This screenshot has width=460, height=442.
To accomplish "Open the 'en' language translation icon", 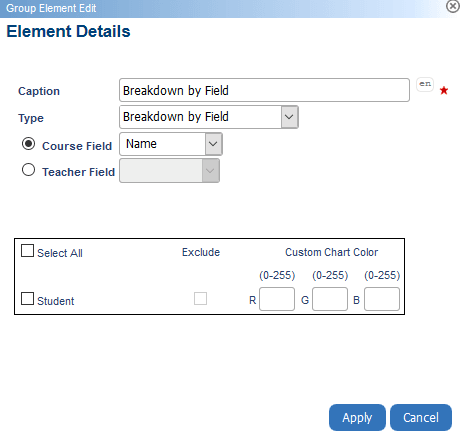I will click(x=425, y=84).
